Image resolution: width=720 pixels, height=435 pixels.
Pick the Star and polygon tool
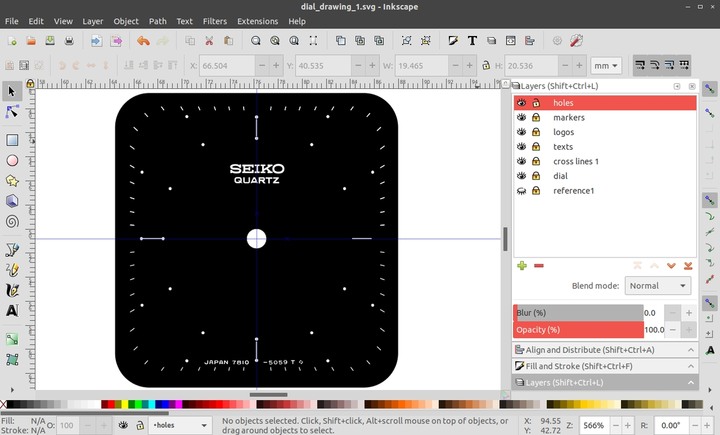tap(12, 181)
